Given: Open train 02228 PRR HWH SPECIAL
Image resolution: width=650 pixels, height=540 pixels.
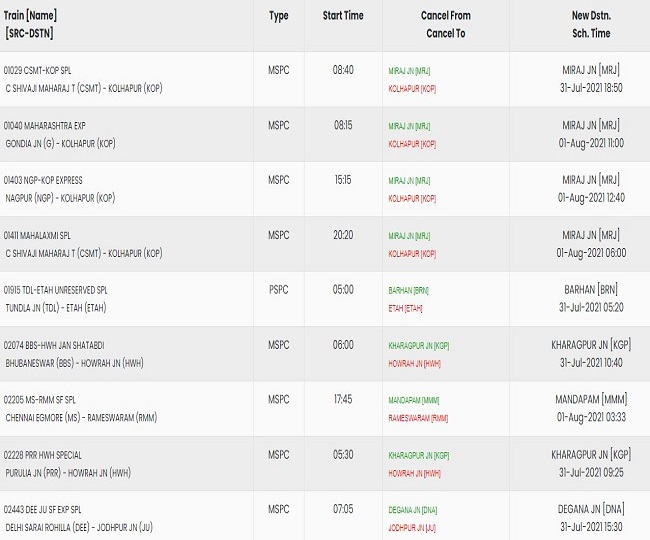Looking at the screenshot, I should click(43, 455).
